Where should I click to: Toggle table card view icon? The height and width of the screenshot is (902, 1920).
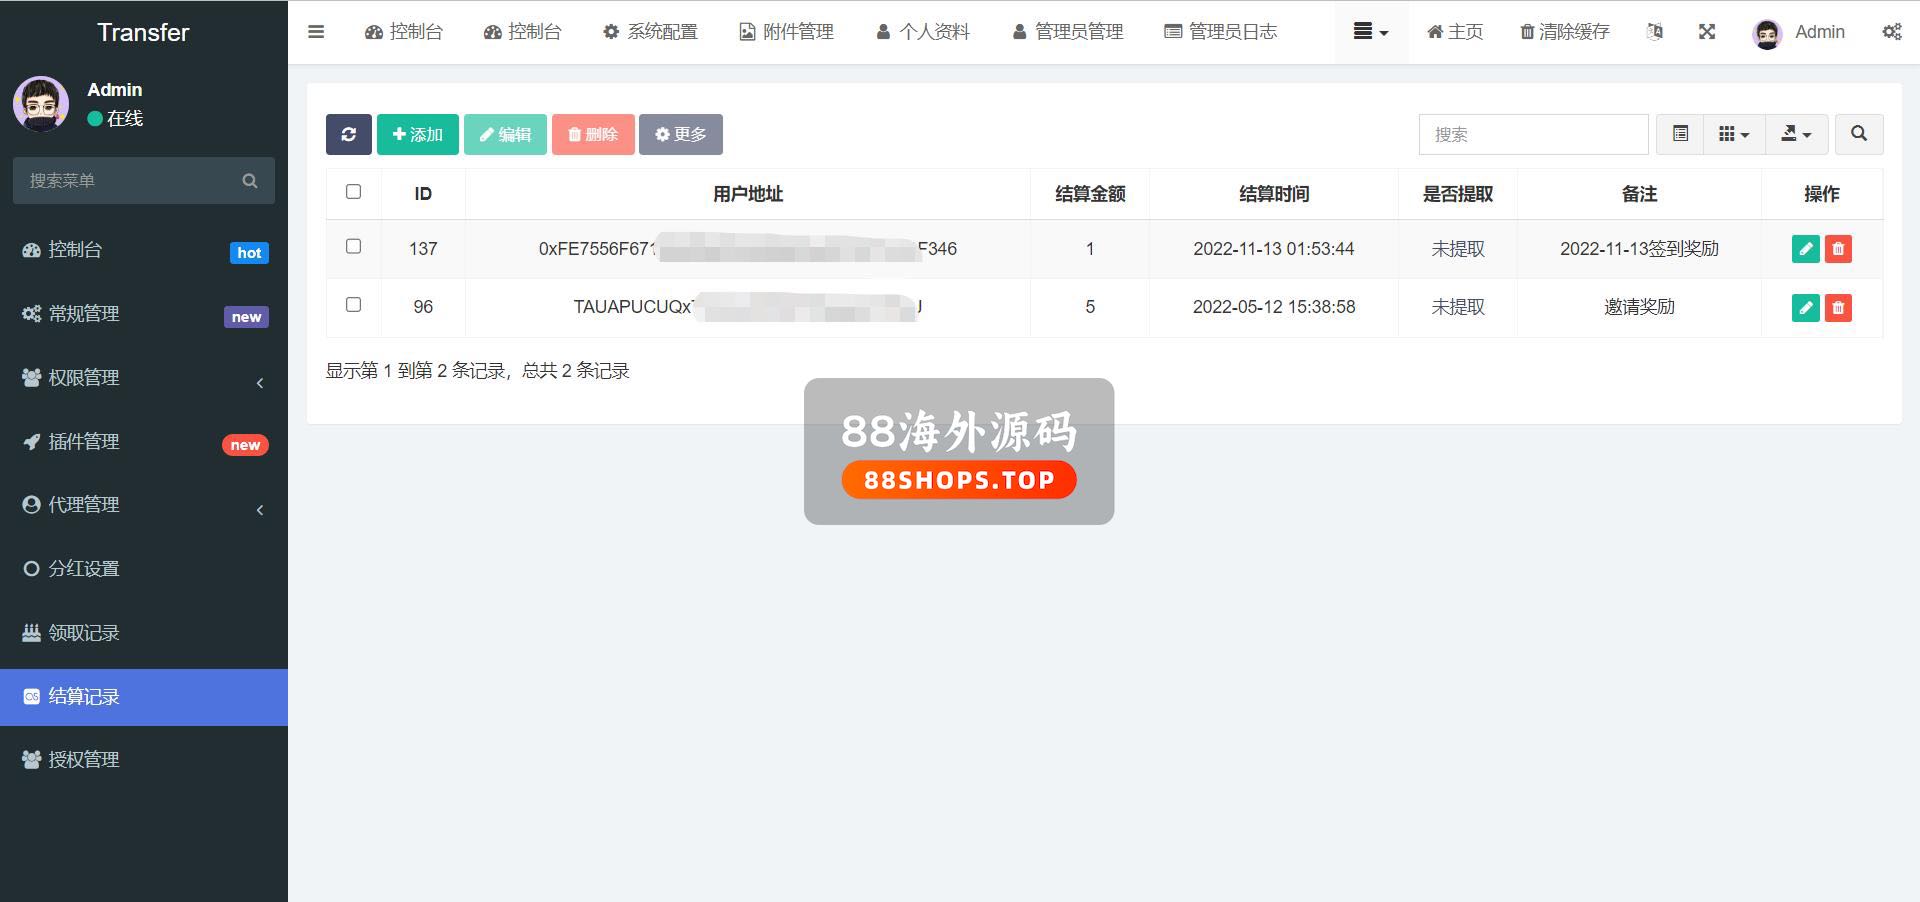click(1680, 134)
